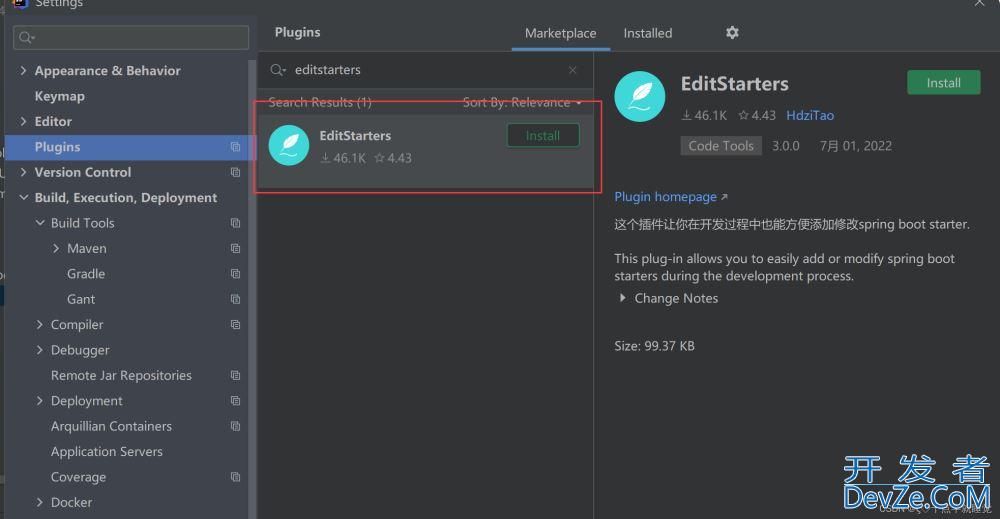Screen dimensions: 1000x519
Task: Expand the Editor section
Action: [24, 121]
